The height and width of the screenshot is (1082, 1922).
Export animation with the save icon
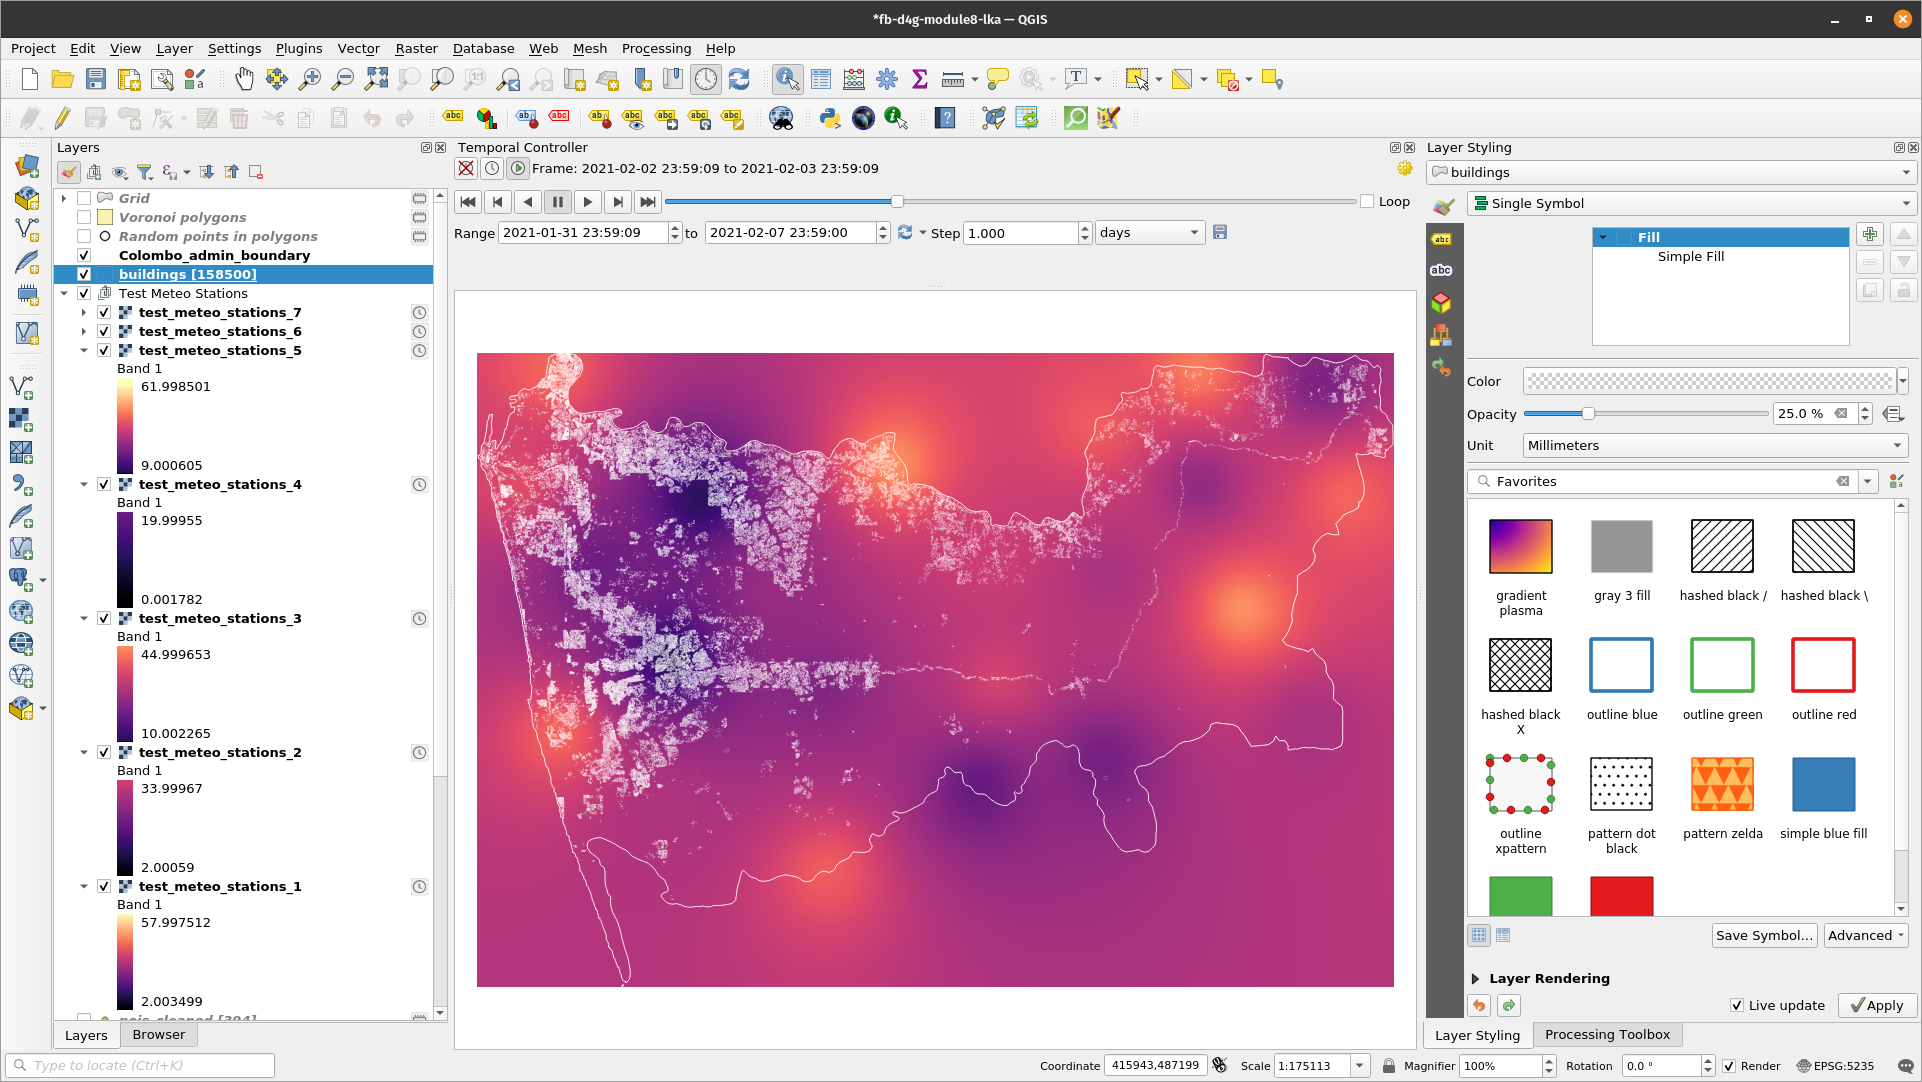coord(1220,232)
